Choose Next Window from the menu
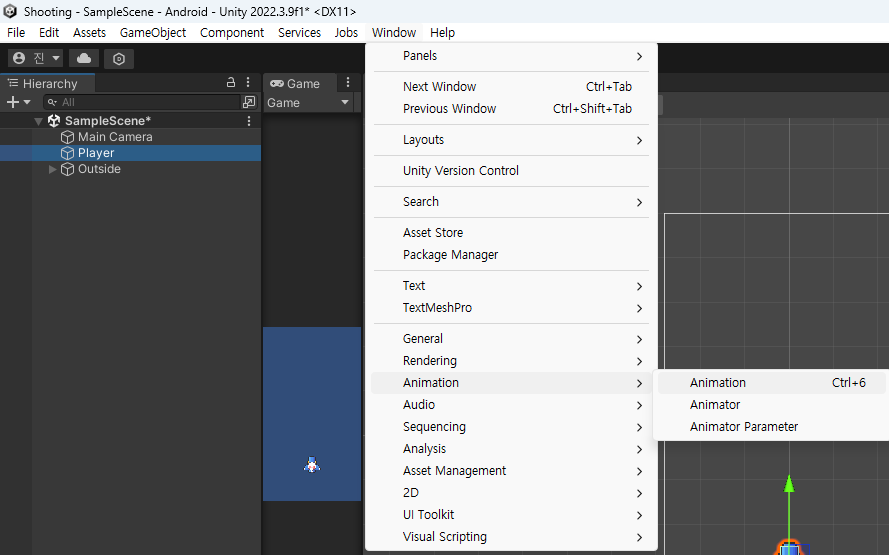The image size is (889, 555). coord(511,87)
